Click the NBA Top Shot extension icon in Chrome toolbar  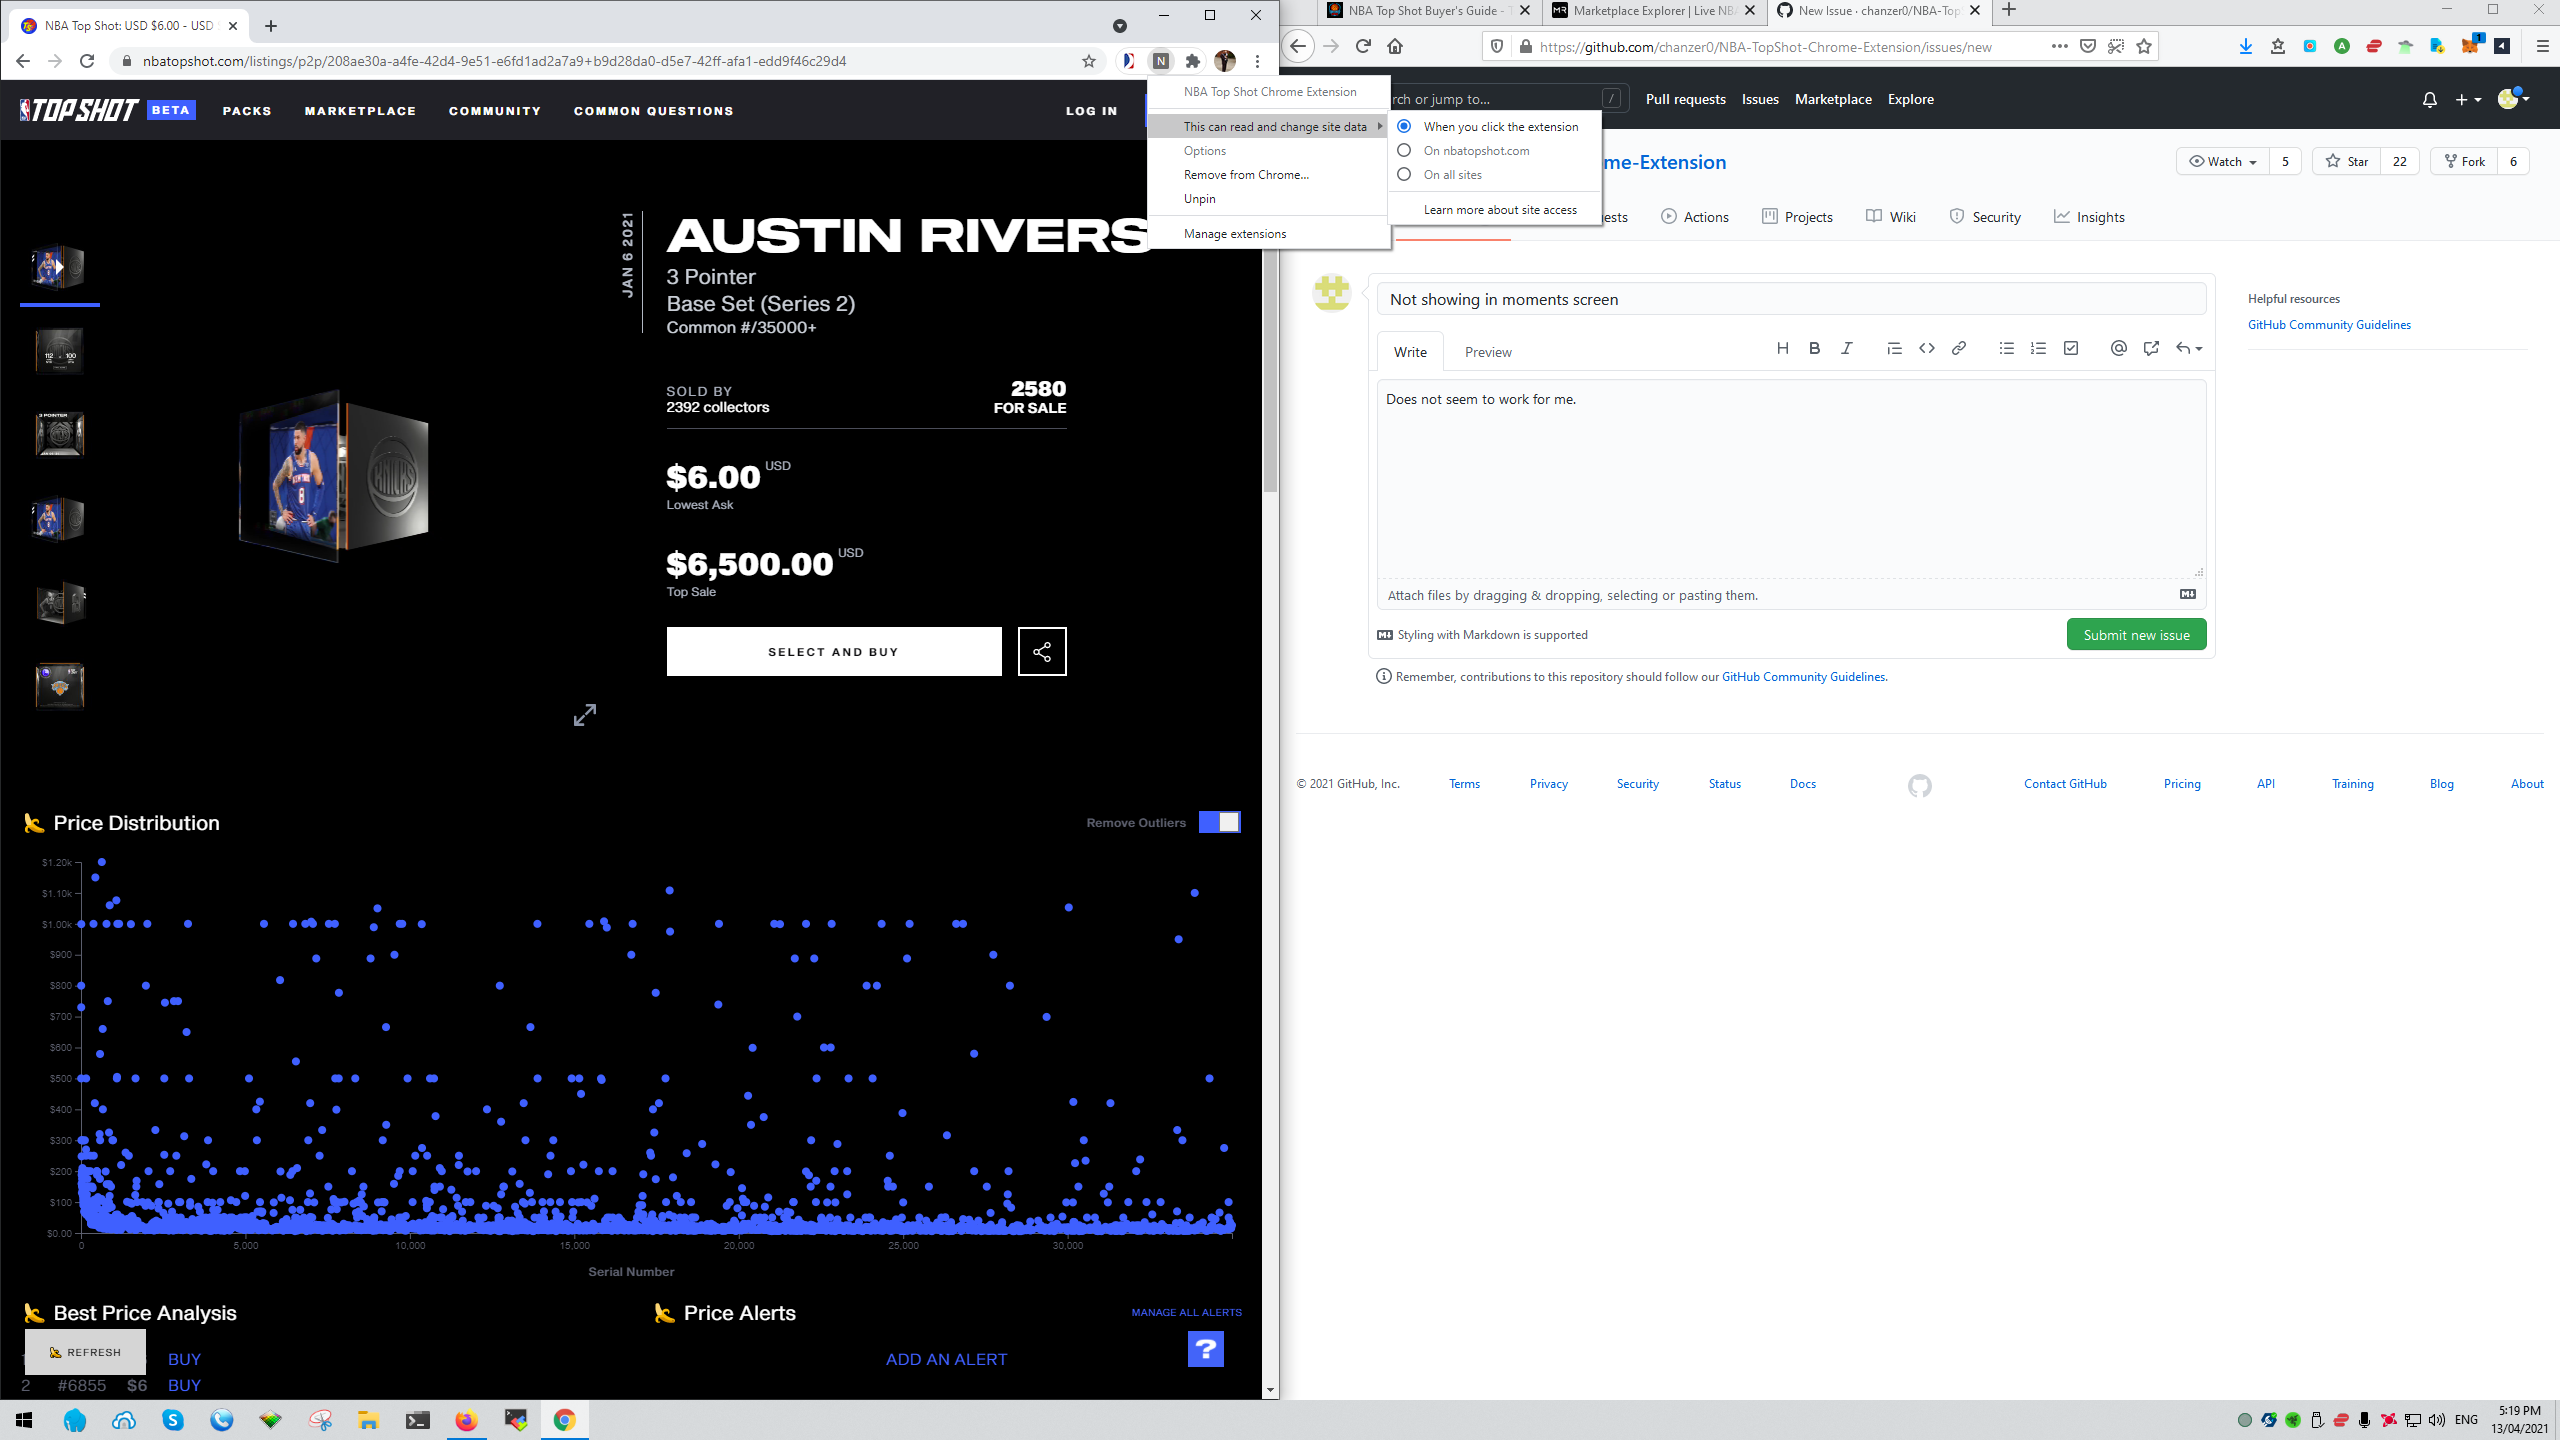[1160, 61]
